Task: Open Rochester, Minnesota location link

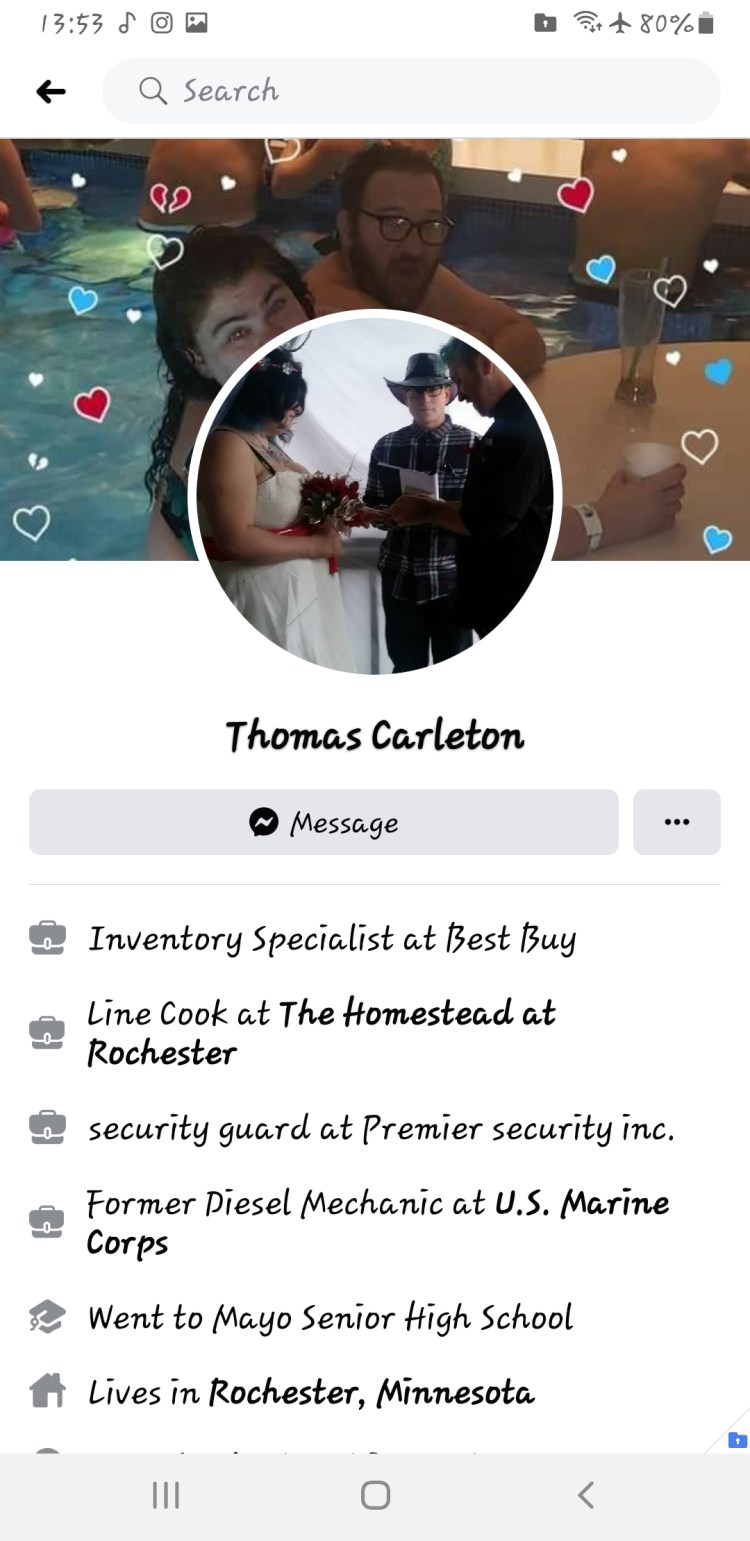Action: click(x=371, y=1392)
